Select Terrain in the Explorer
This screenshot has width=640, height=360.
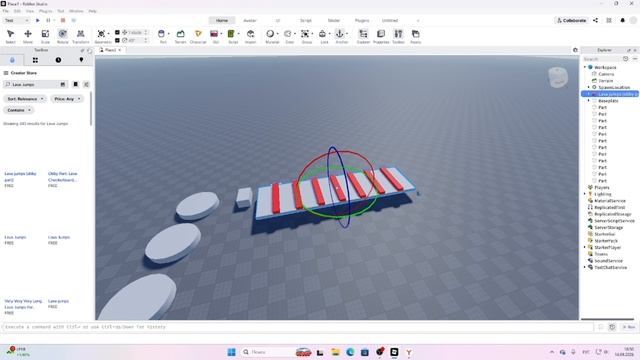[606, 81]
